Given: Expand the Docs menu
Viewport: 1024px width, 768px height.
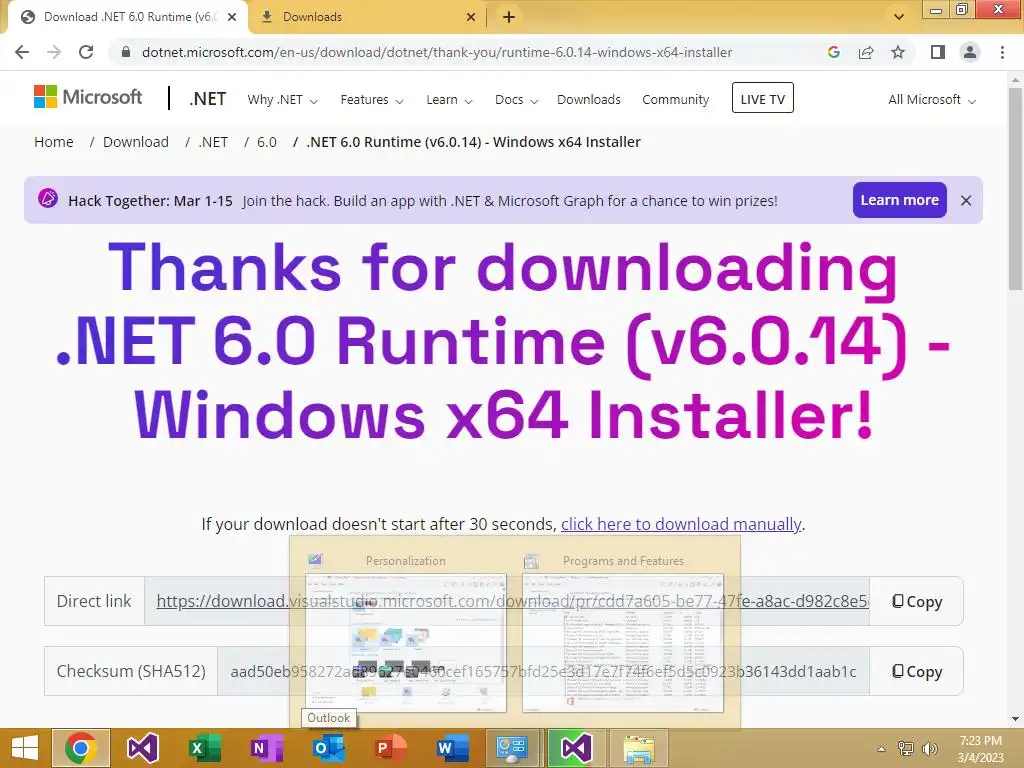Looking at the screenshot, I should click(x=517, y=100).
